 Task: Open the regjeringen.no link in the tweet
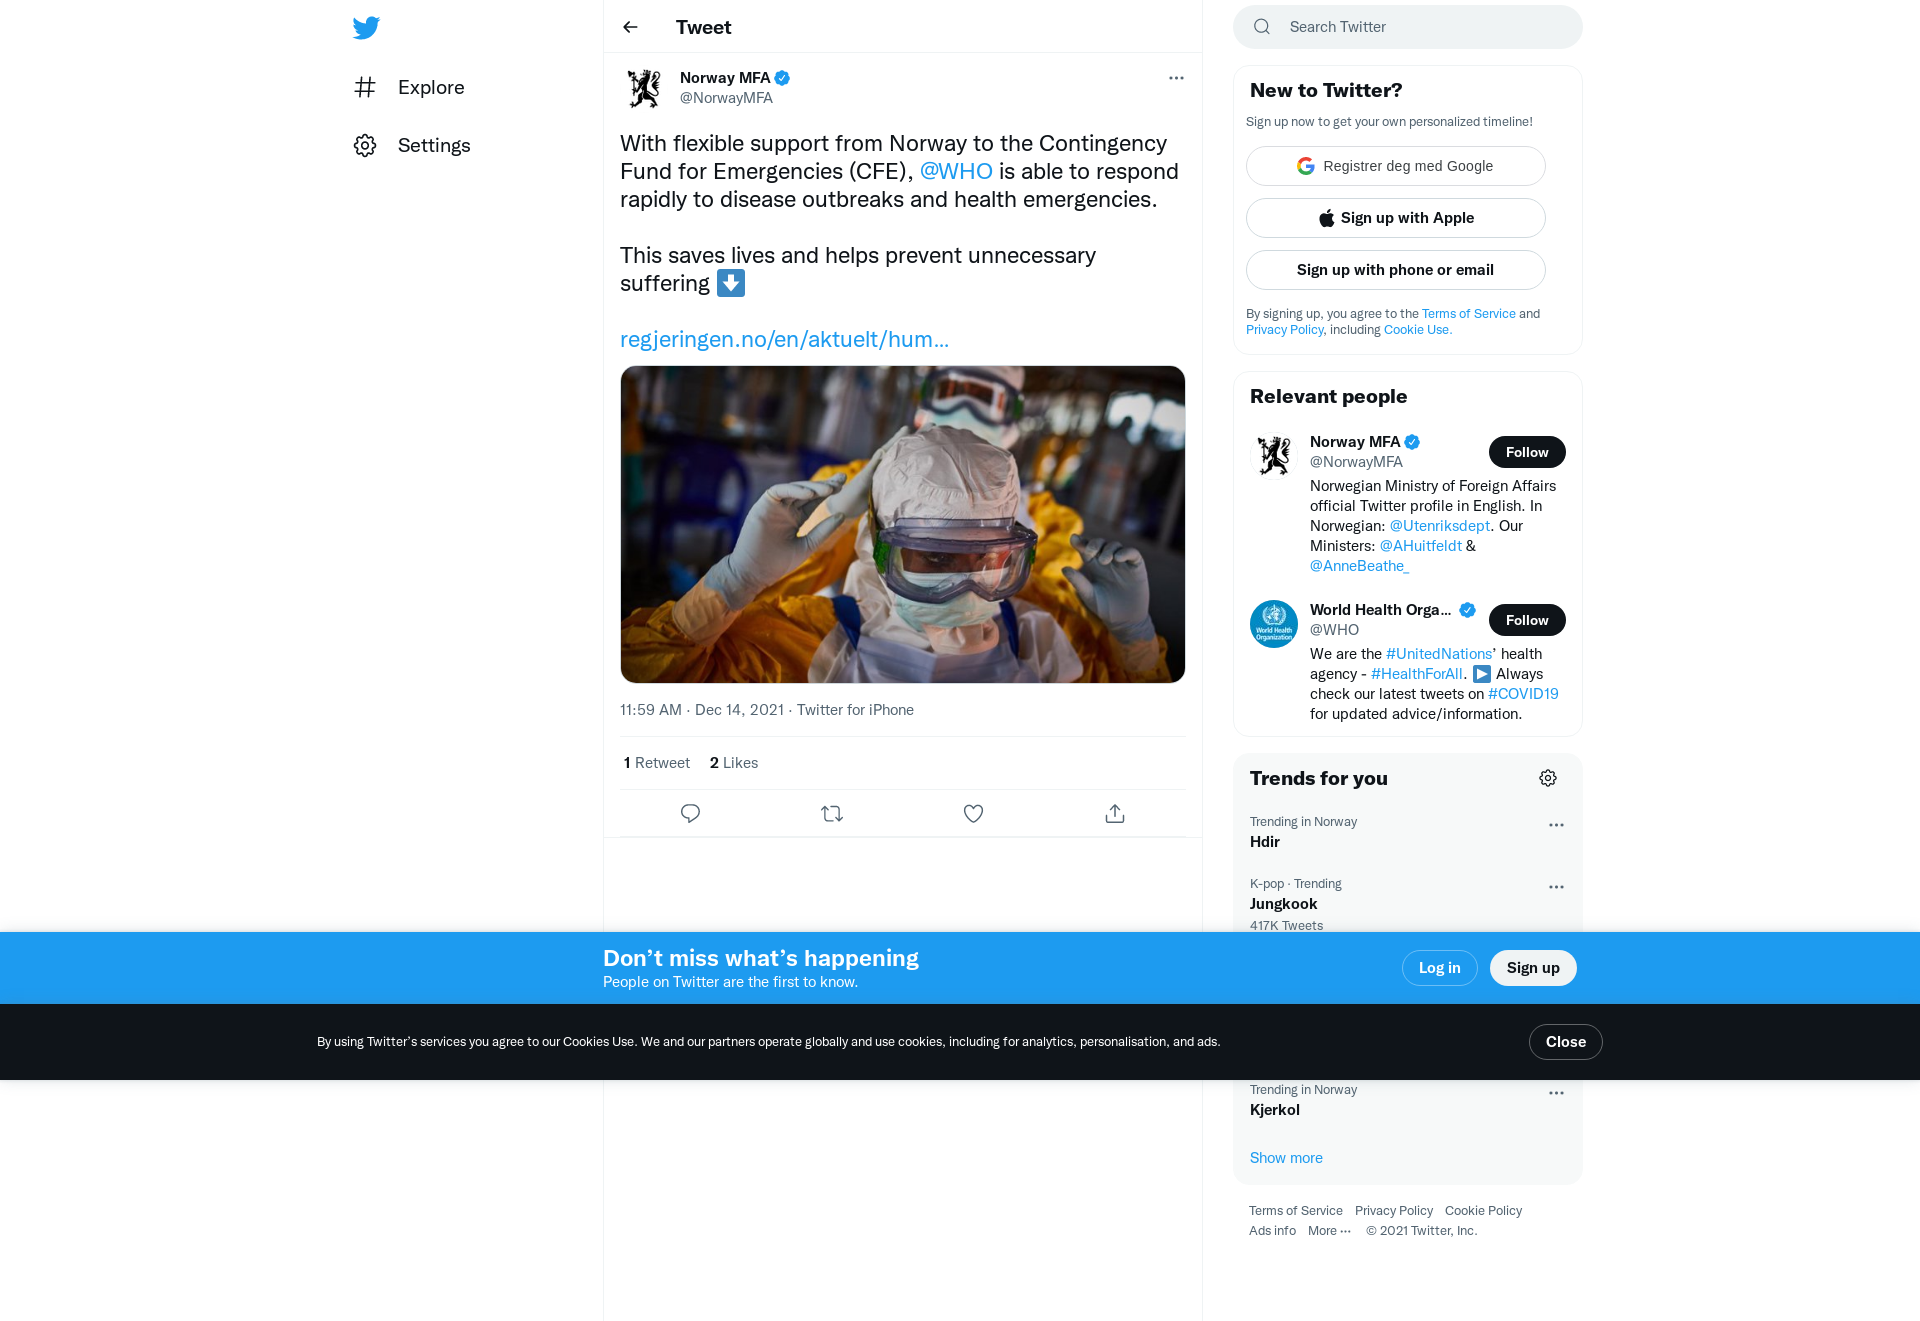click(x=785, y=339)
